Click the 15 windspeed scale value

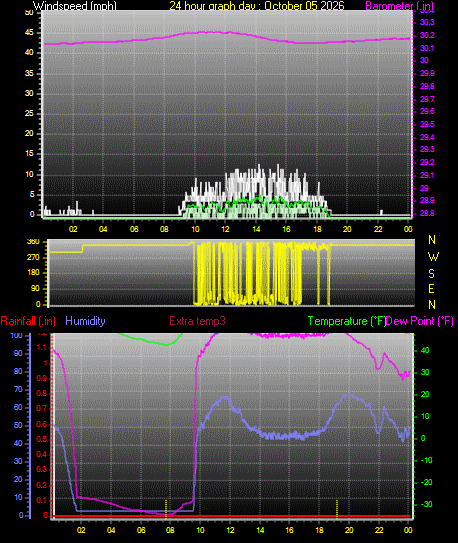29,153
